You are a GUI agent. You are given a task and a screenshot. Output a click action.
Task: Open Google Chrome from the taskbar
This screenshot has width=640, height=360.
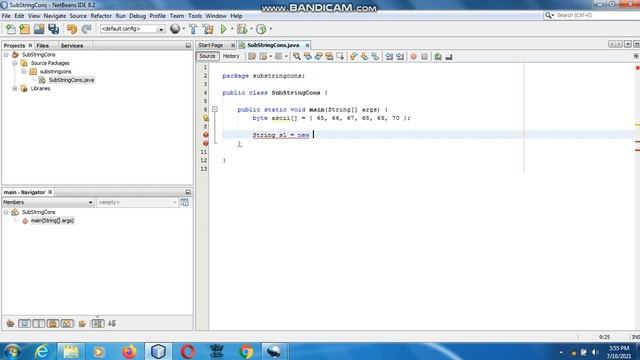point(246,351)
